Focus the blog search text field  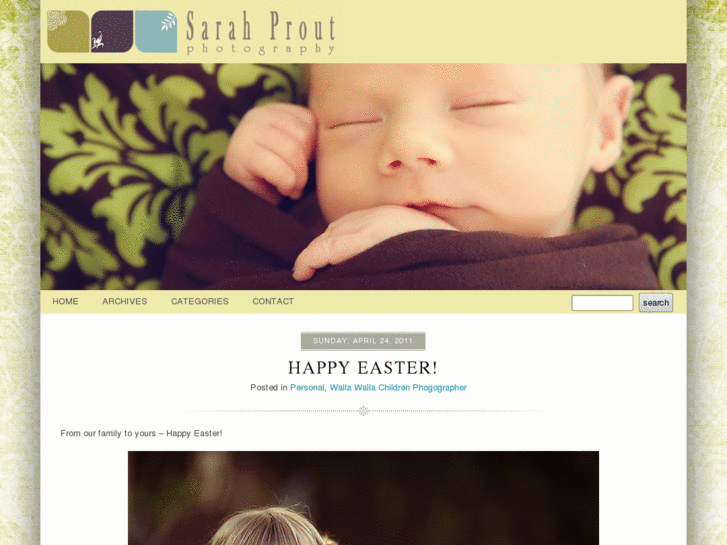602,303
